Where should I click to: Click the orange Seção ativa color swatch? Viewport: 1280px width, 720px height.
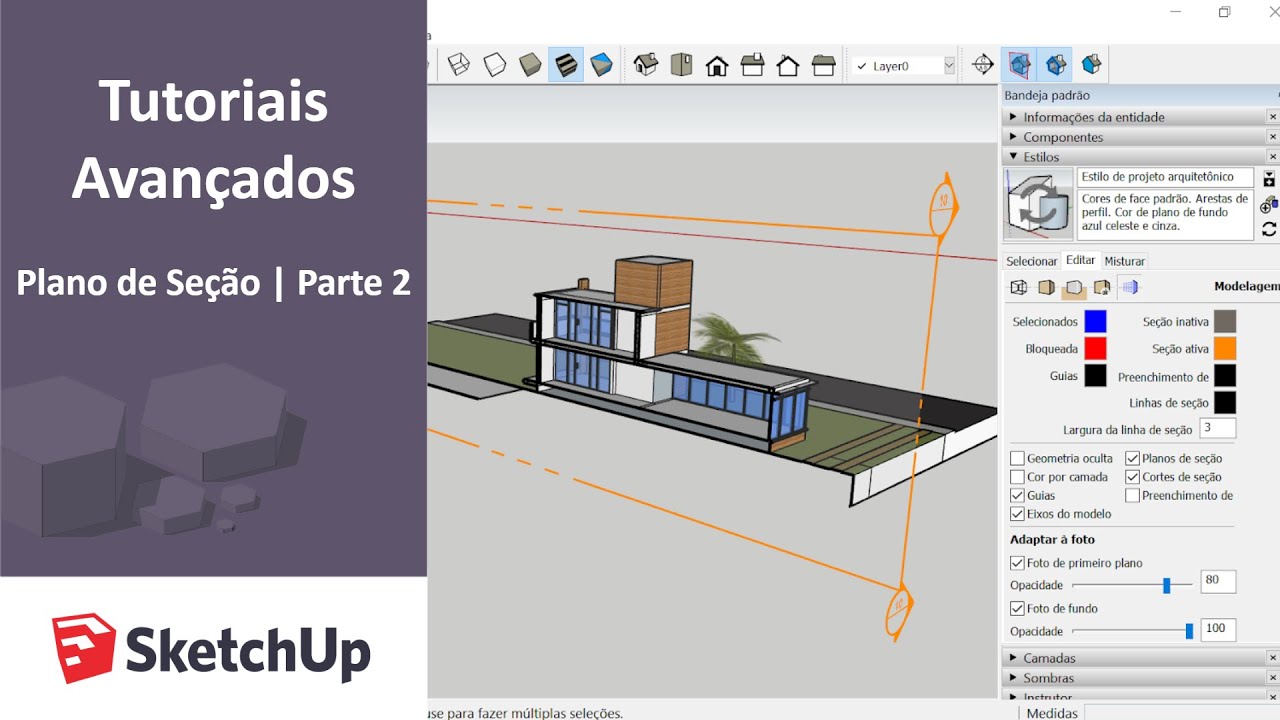(1225, 348)
